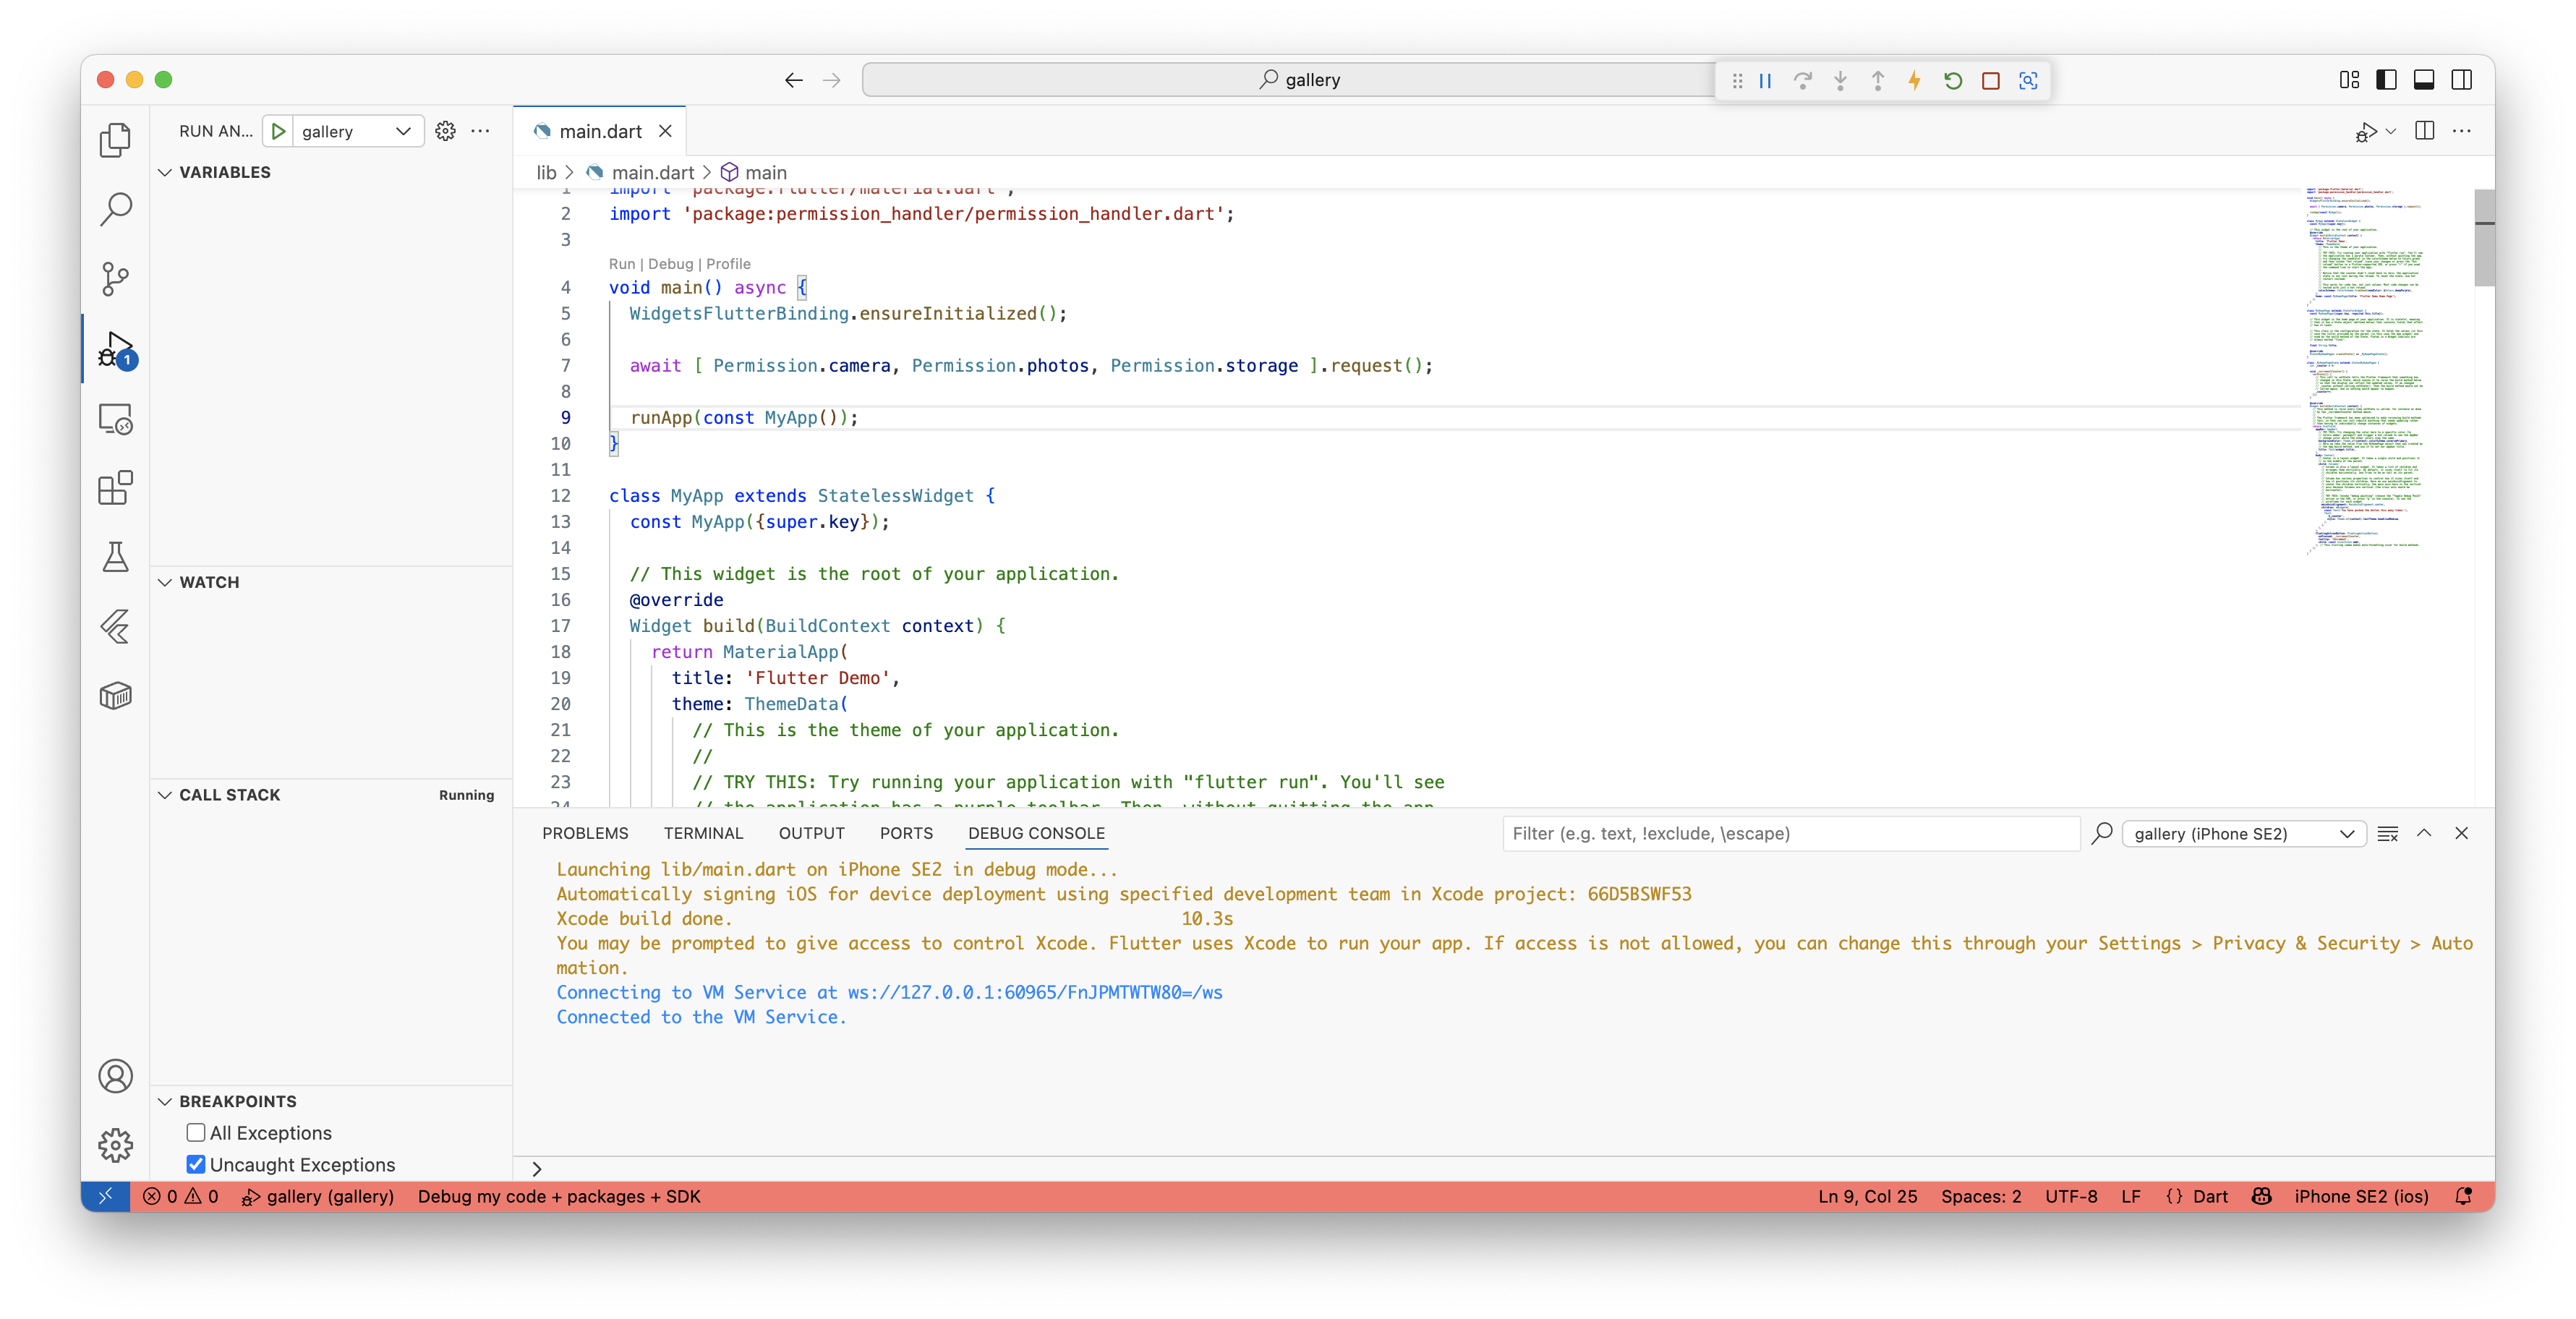Open launch.json via the gear icon

tap(445, 131)
